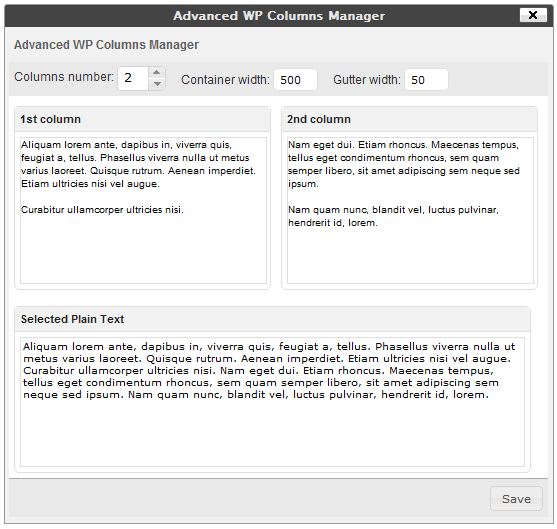Click the Gutter width field

(x=426, y=80)
